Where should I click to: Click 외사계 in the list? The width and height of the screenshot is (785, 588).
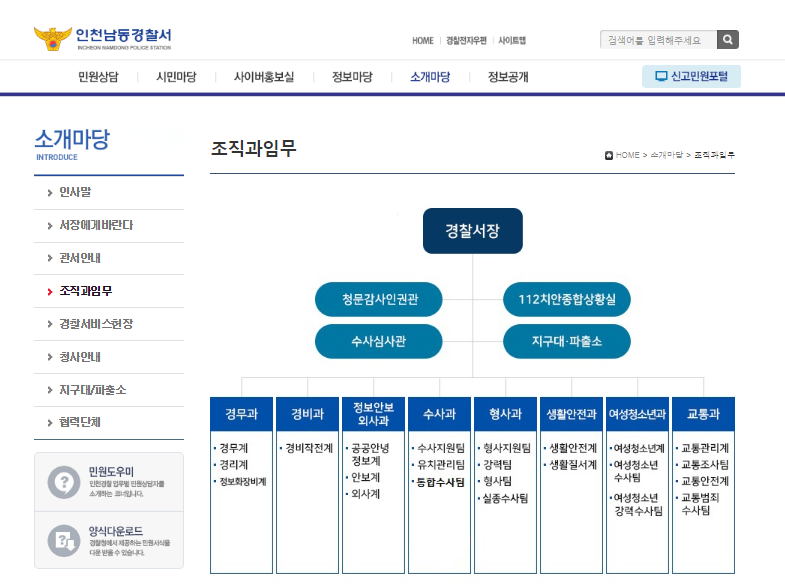tap(365, 494)
